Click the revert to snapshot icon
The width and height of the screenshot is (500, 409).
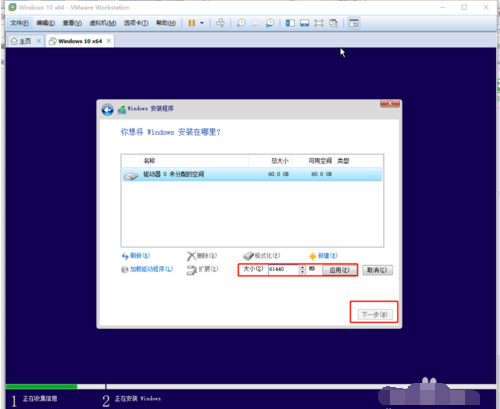pyautogui.click(x=255, y=23)
